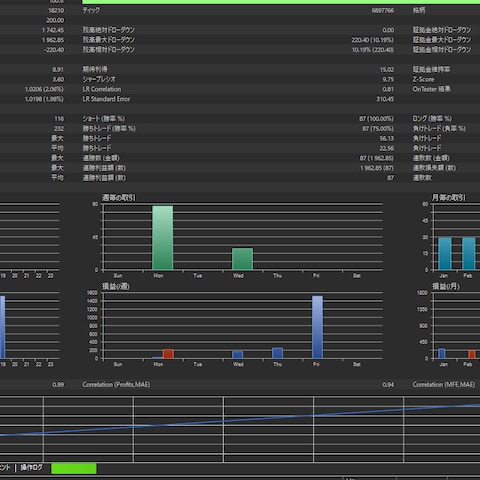
Task: Click the 週毎の取引 chart title
Action: (x=119, y=198)
